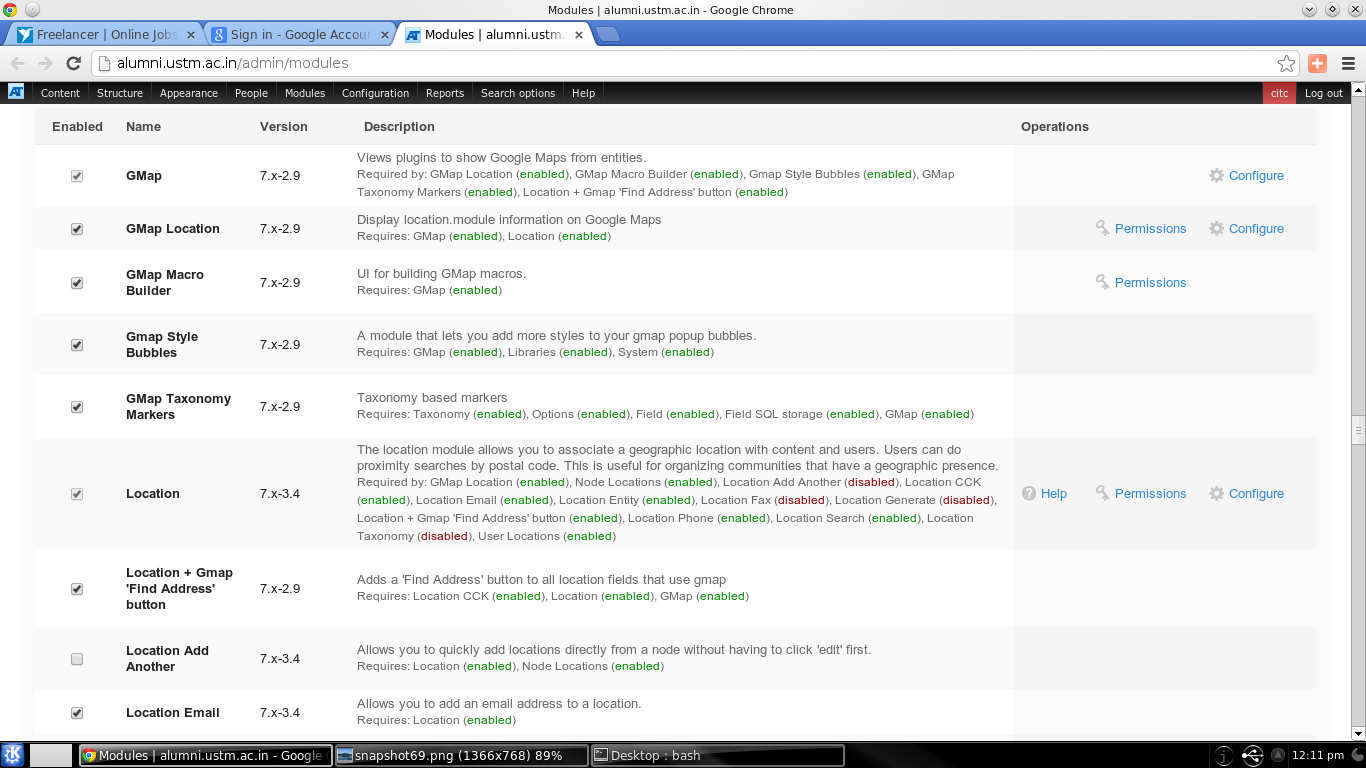This screenshot has height=768, width=1366.
Task: Click the scrollbar down arrow
Action: [x=1358, y=733]
